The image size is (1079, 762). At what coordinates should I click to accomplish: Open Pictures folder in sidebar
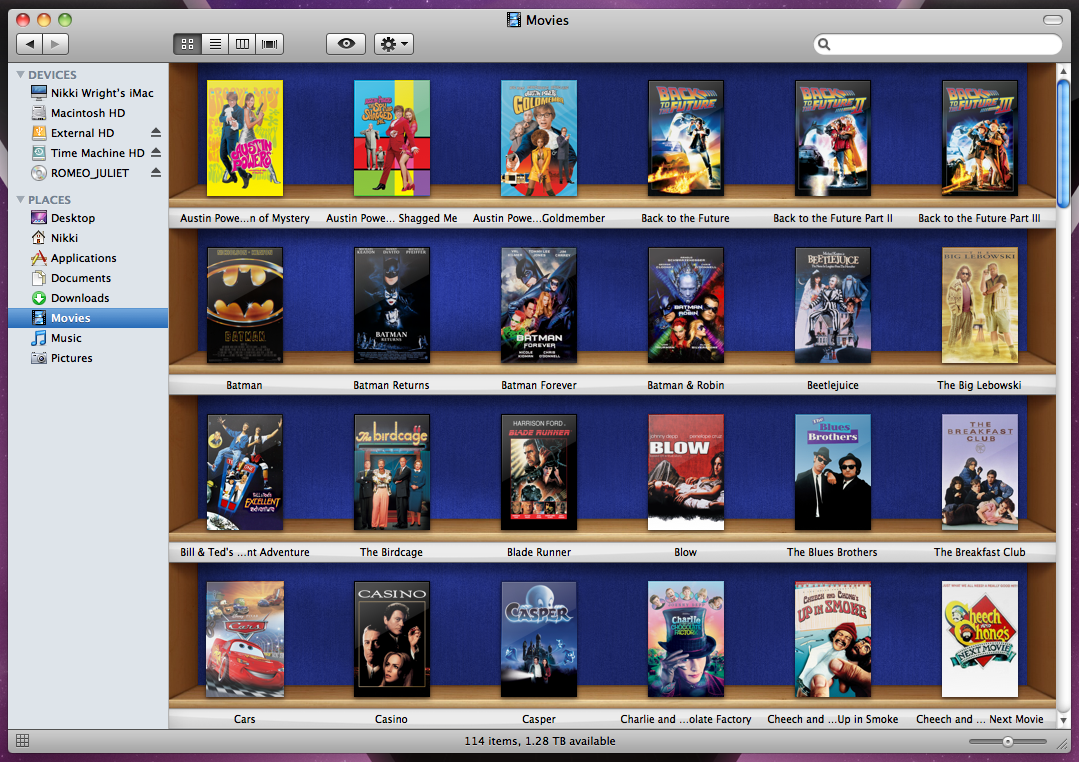(x=88, y=358)
